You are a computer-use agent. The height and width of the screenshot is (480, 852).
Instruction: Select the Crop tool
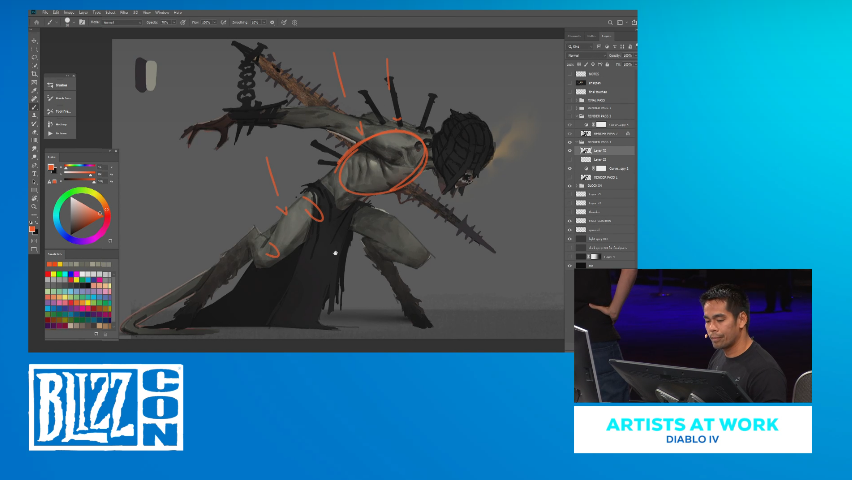pyautogui.click(x=34, y=74)
